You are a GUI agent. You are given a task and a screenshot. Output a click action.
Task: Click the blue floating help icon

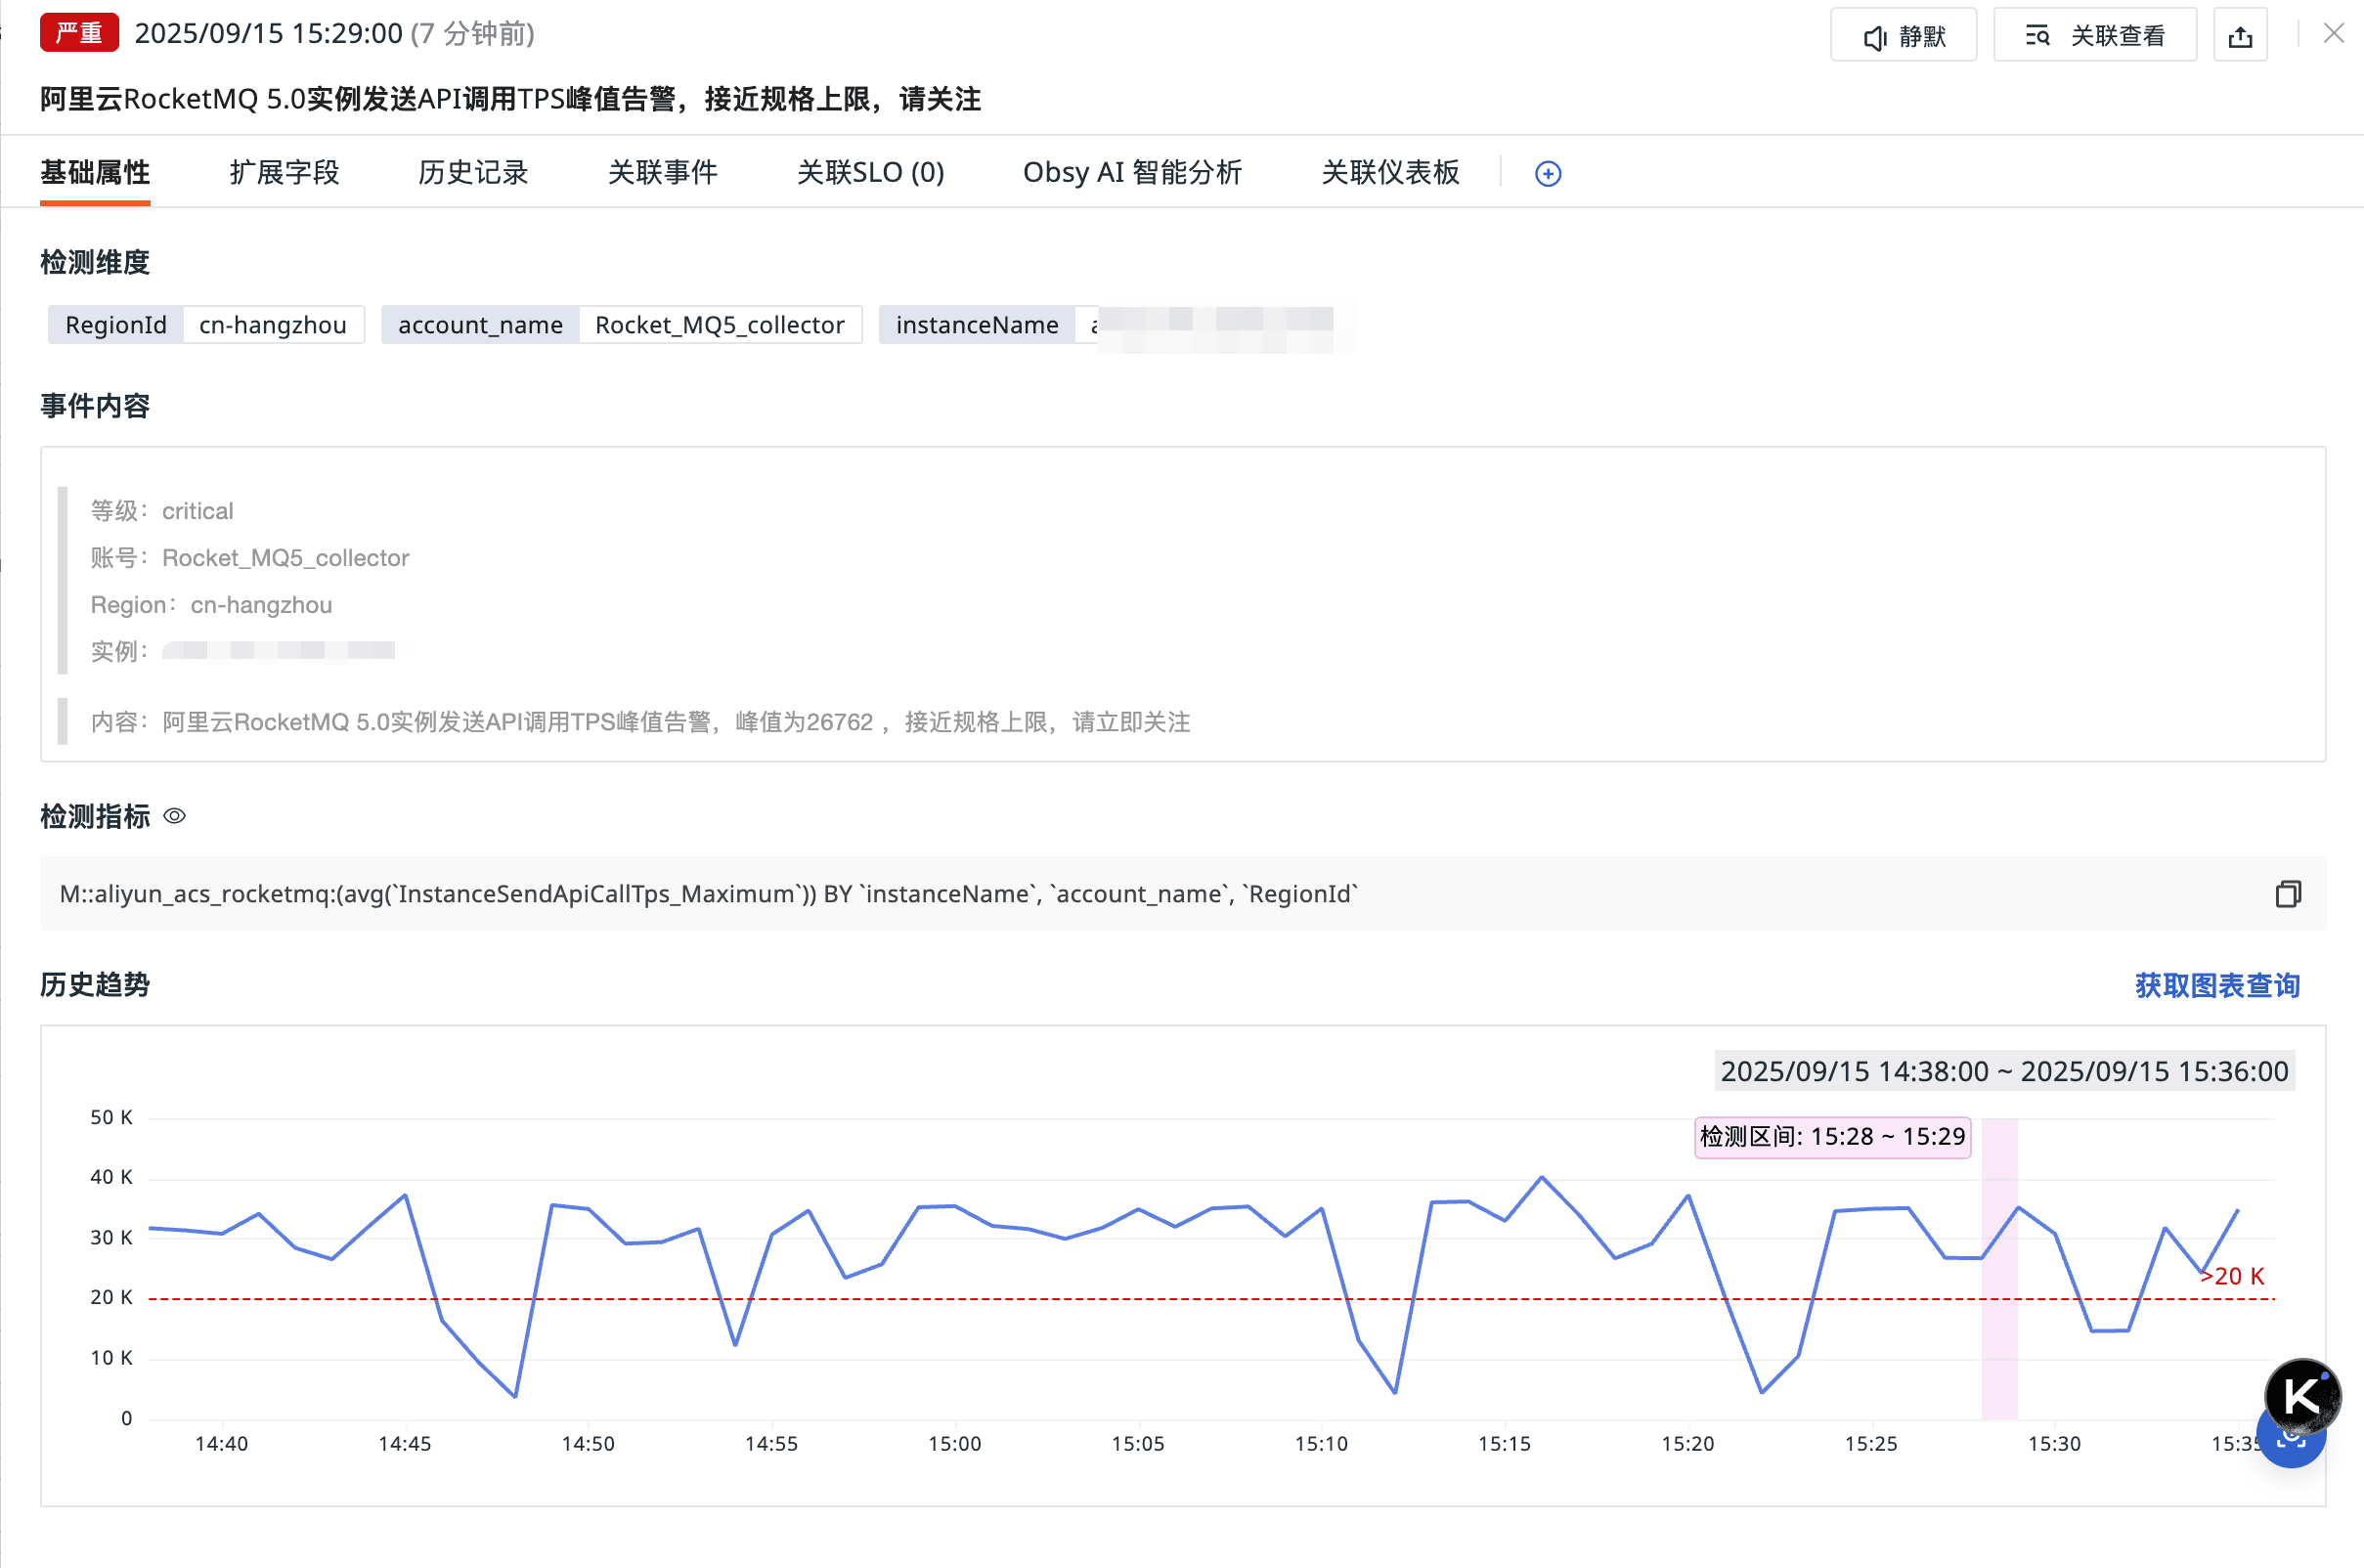(x=2290, y=1450)
